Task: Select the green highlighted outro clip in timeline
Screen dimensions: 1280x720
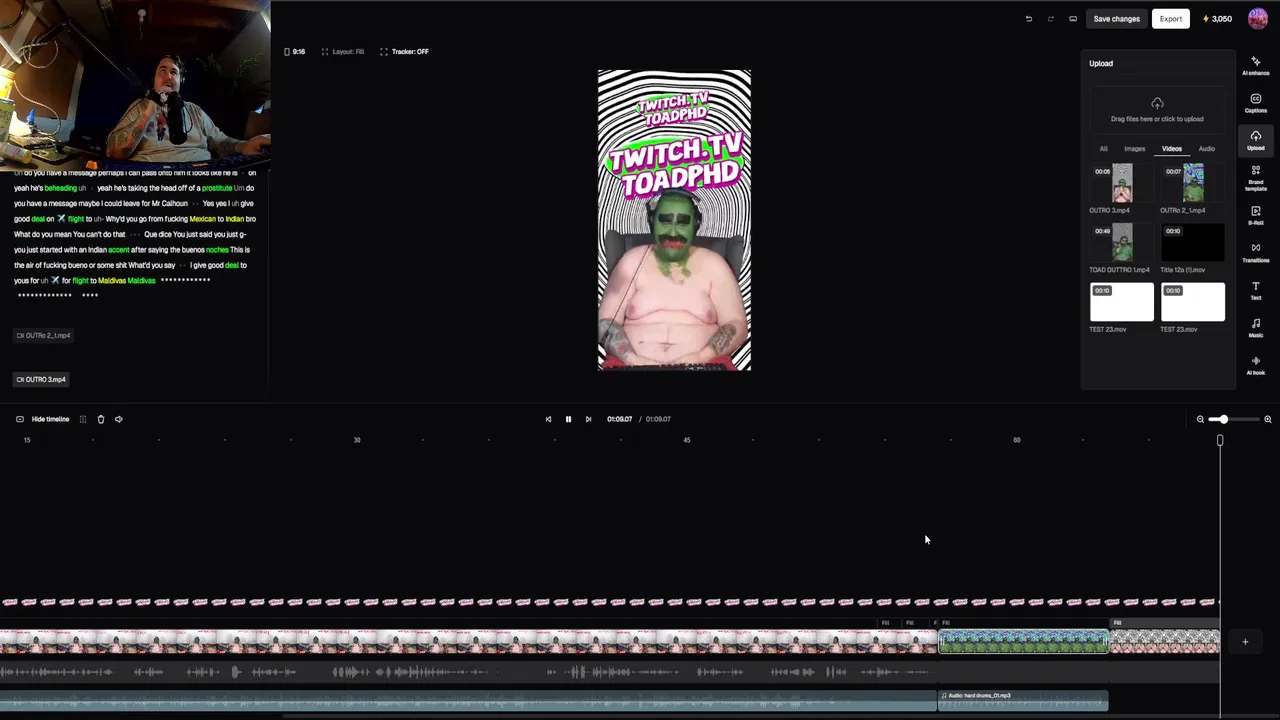Action: (x=1023, y=642)
